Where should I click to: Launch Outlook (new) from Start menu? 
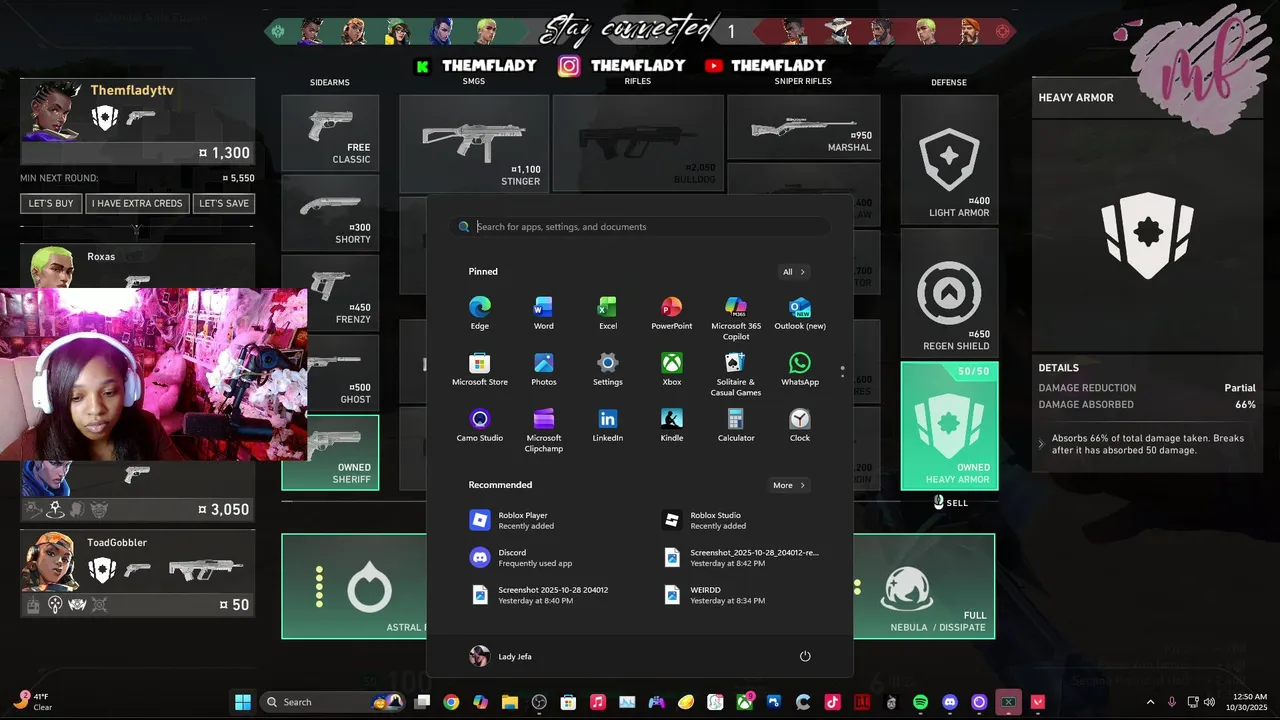pyautogui.click(x=800, y=313)
